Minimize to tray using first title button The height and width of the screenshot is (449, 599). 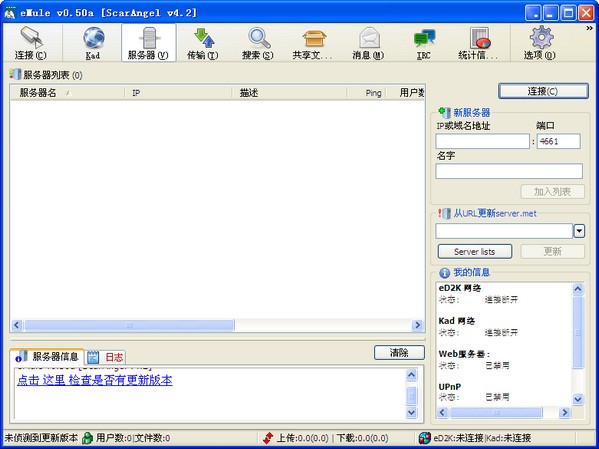pos(533,13)
